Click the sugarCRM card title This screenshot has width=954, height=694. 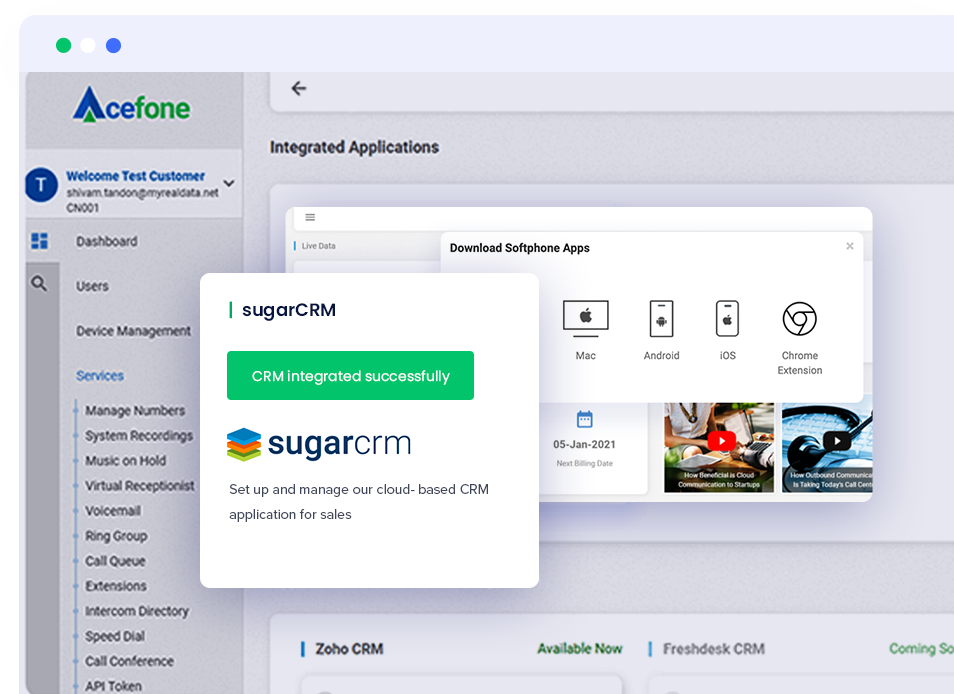[x=288, y=310]
